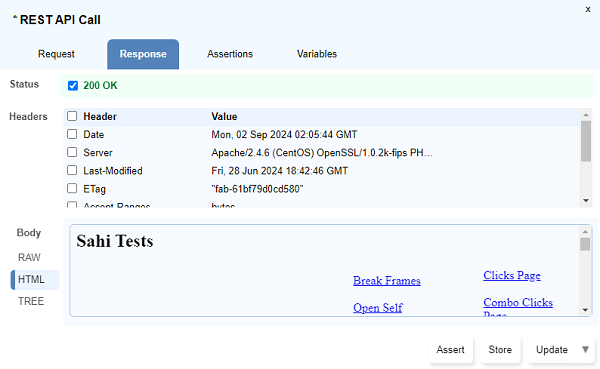Open the Assertions tab

point(230,54)
